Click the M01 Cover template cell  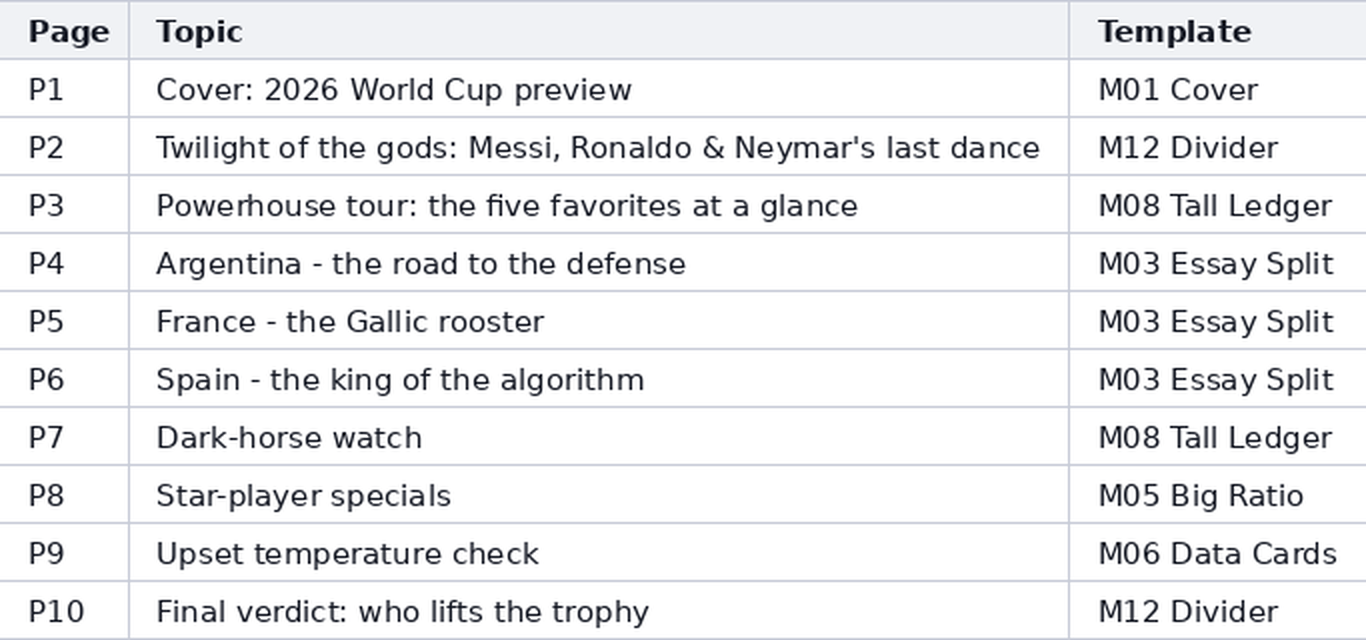coord(1218,89)
